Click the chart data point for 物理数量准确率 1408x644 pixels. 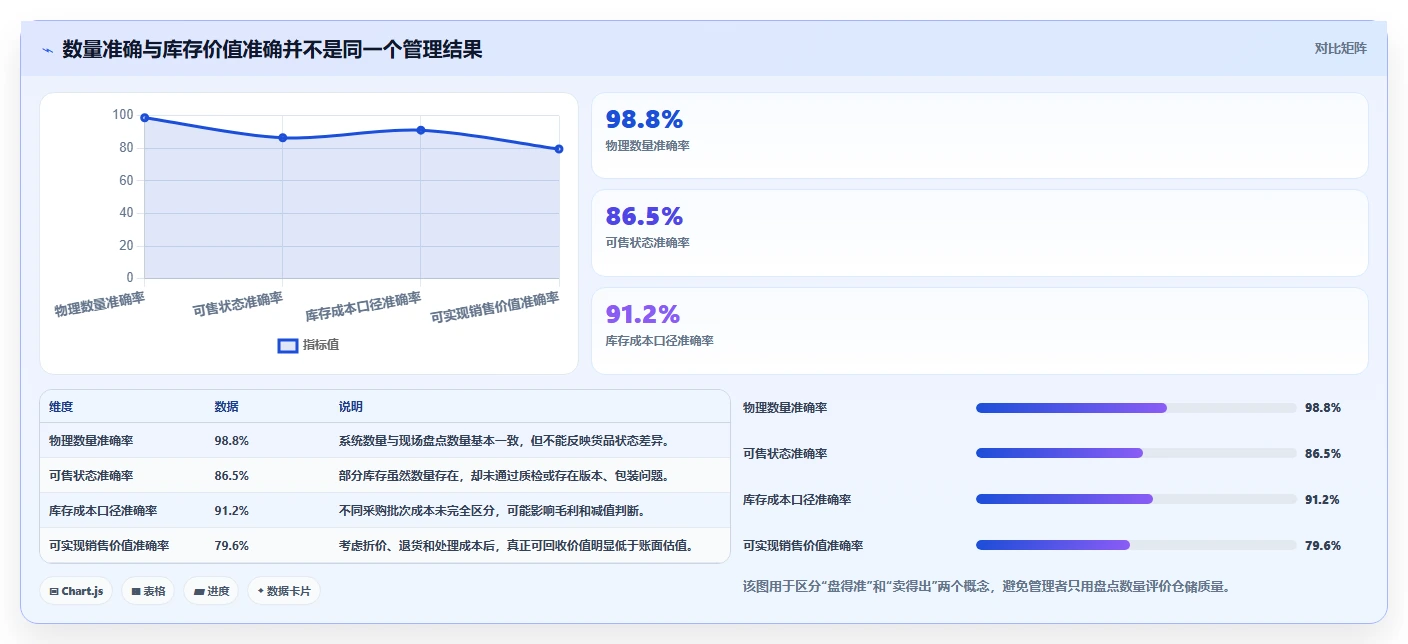(x=145, y=118)
